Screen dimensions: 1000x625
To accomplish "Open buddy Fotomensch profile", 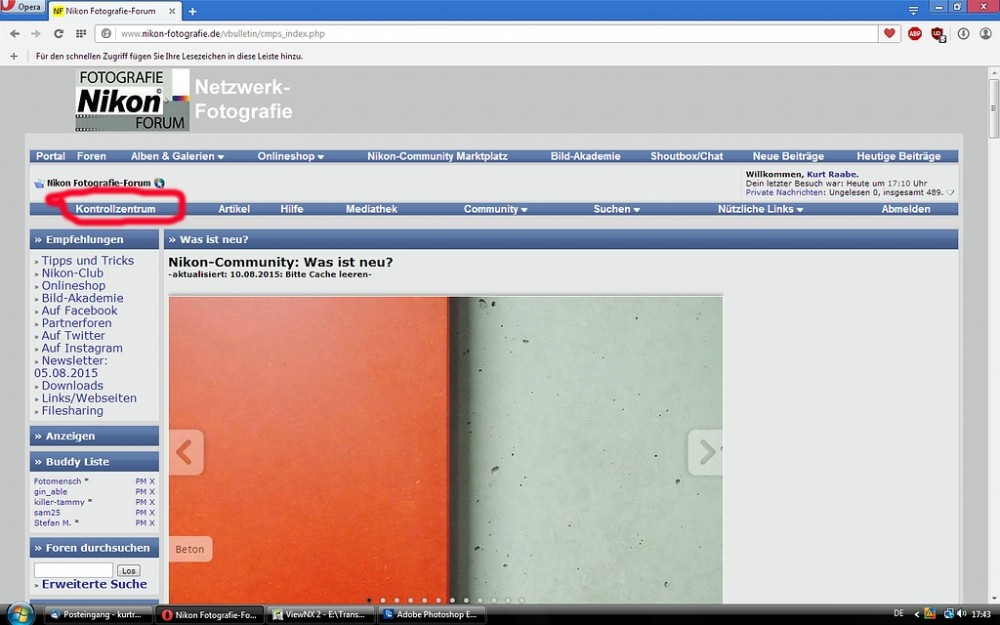I will [x=57, y=482].
